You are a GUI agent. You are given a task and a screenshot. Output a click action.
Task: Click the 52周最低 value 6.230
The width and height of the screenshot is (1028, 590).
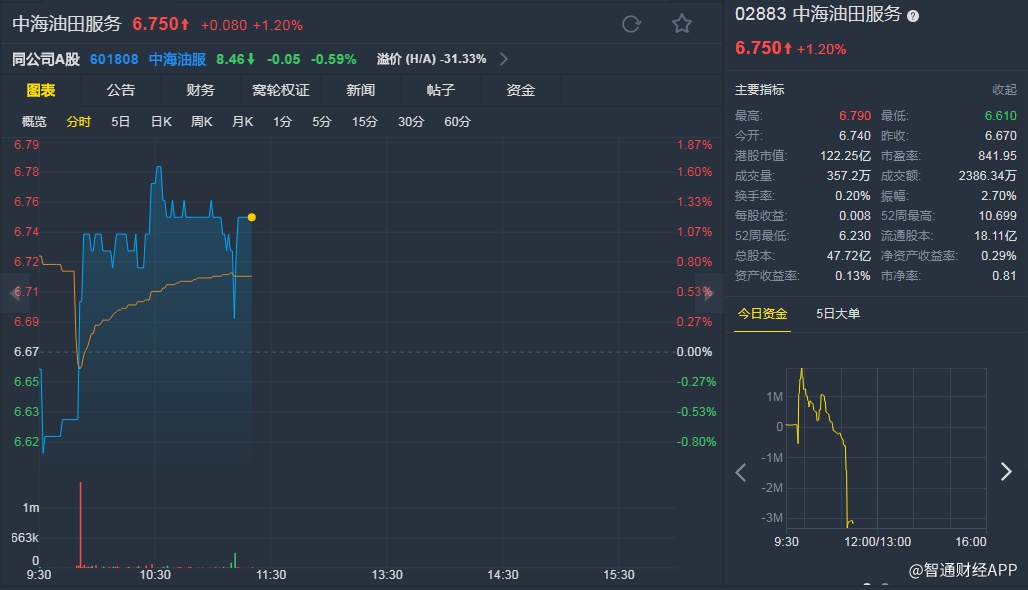855,235
